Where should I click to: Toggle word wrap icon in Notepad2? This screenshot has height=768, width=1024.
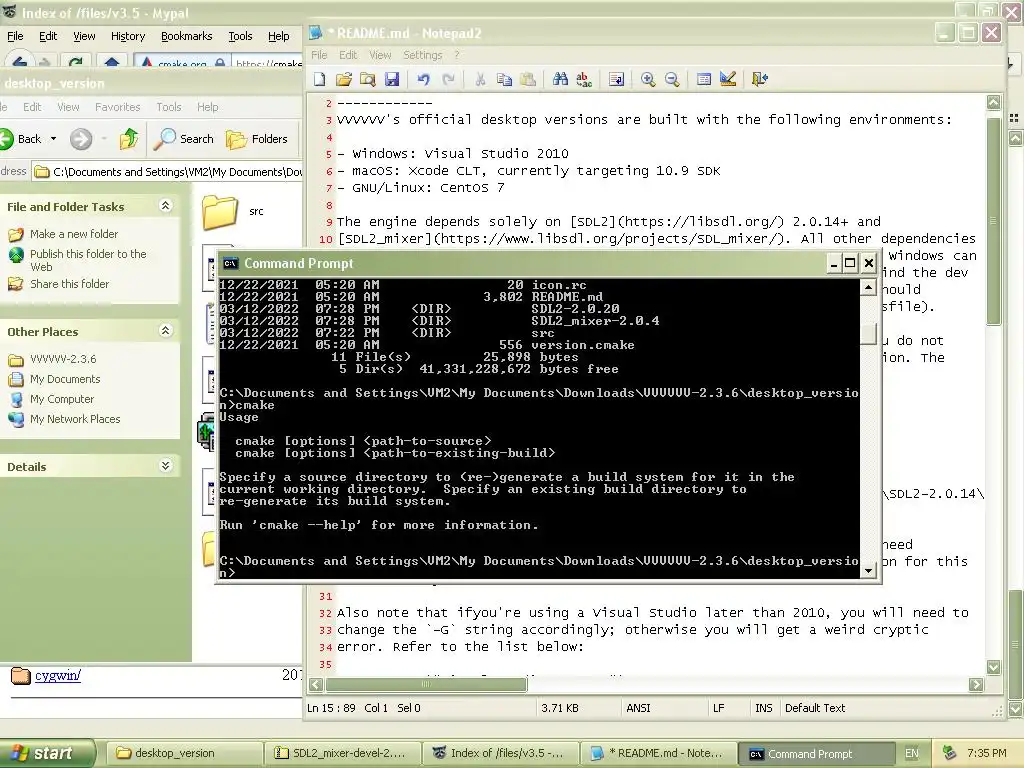[x=616, y=79]
